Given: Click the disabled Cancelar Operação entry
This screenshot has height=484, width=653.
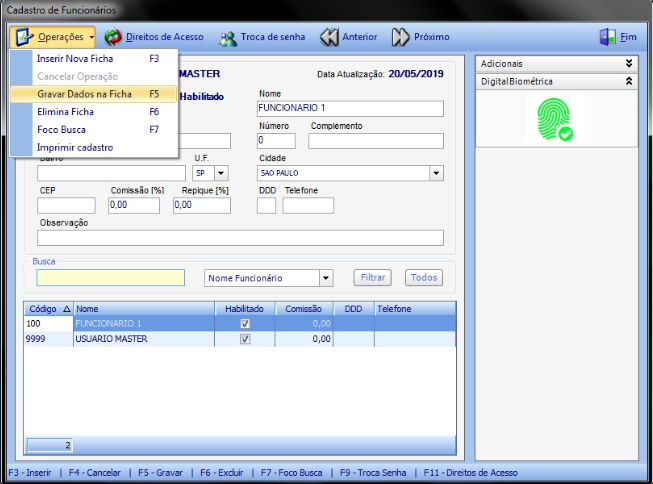Looking at the screenshot, I should point(94,76).
